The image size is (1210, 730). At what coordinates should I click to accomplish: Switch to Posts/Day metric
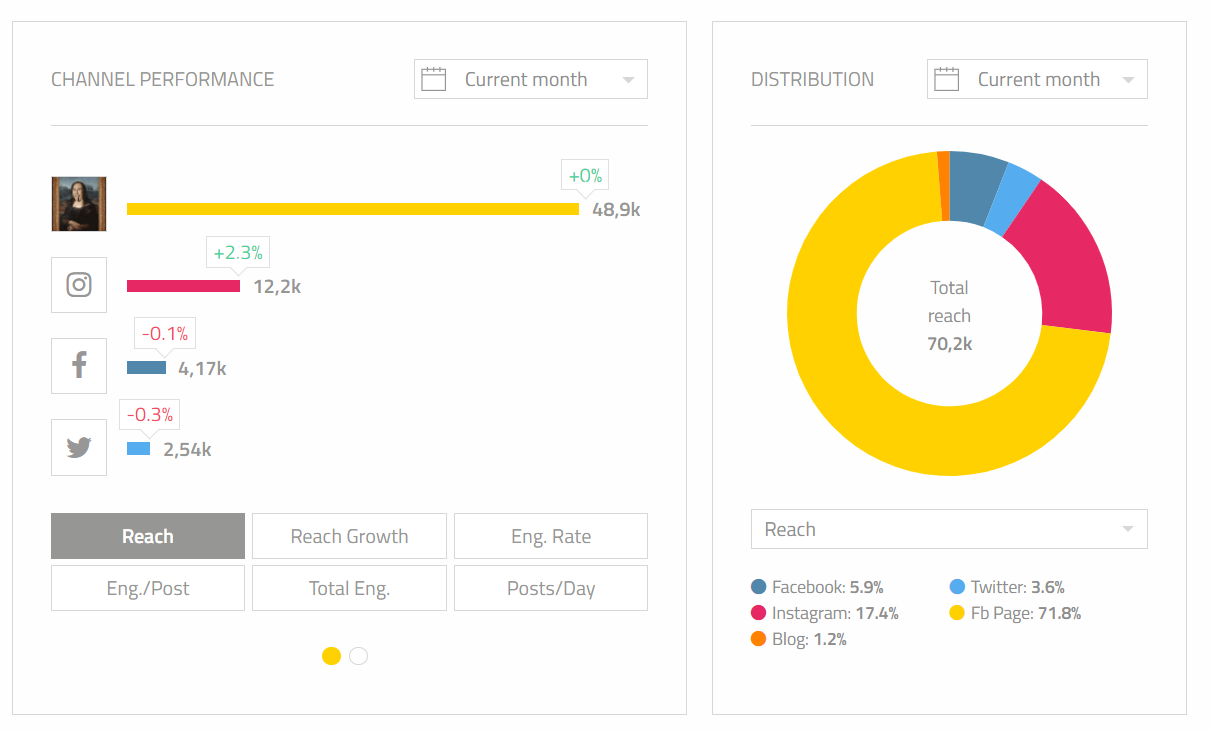pyautogui.click(x=551, y=588)
